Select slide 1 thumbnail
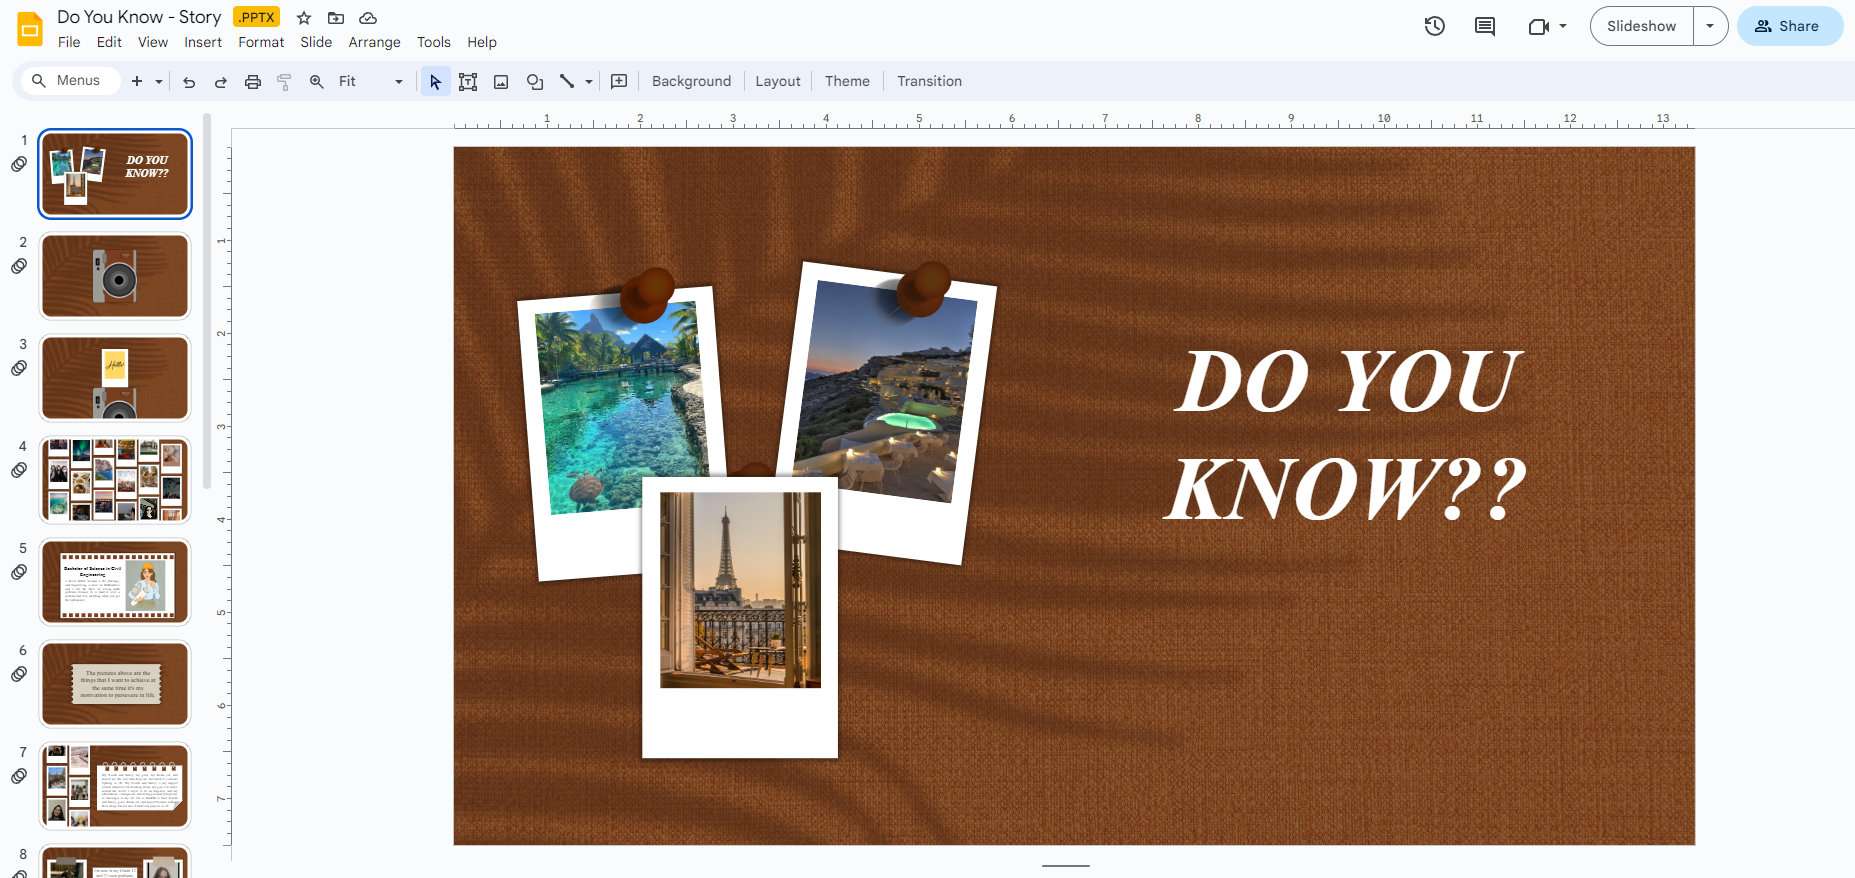 115,174
